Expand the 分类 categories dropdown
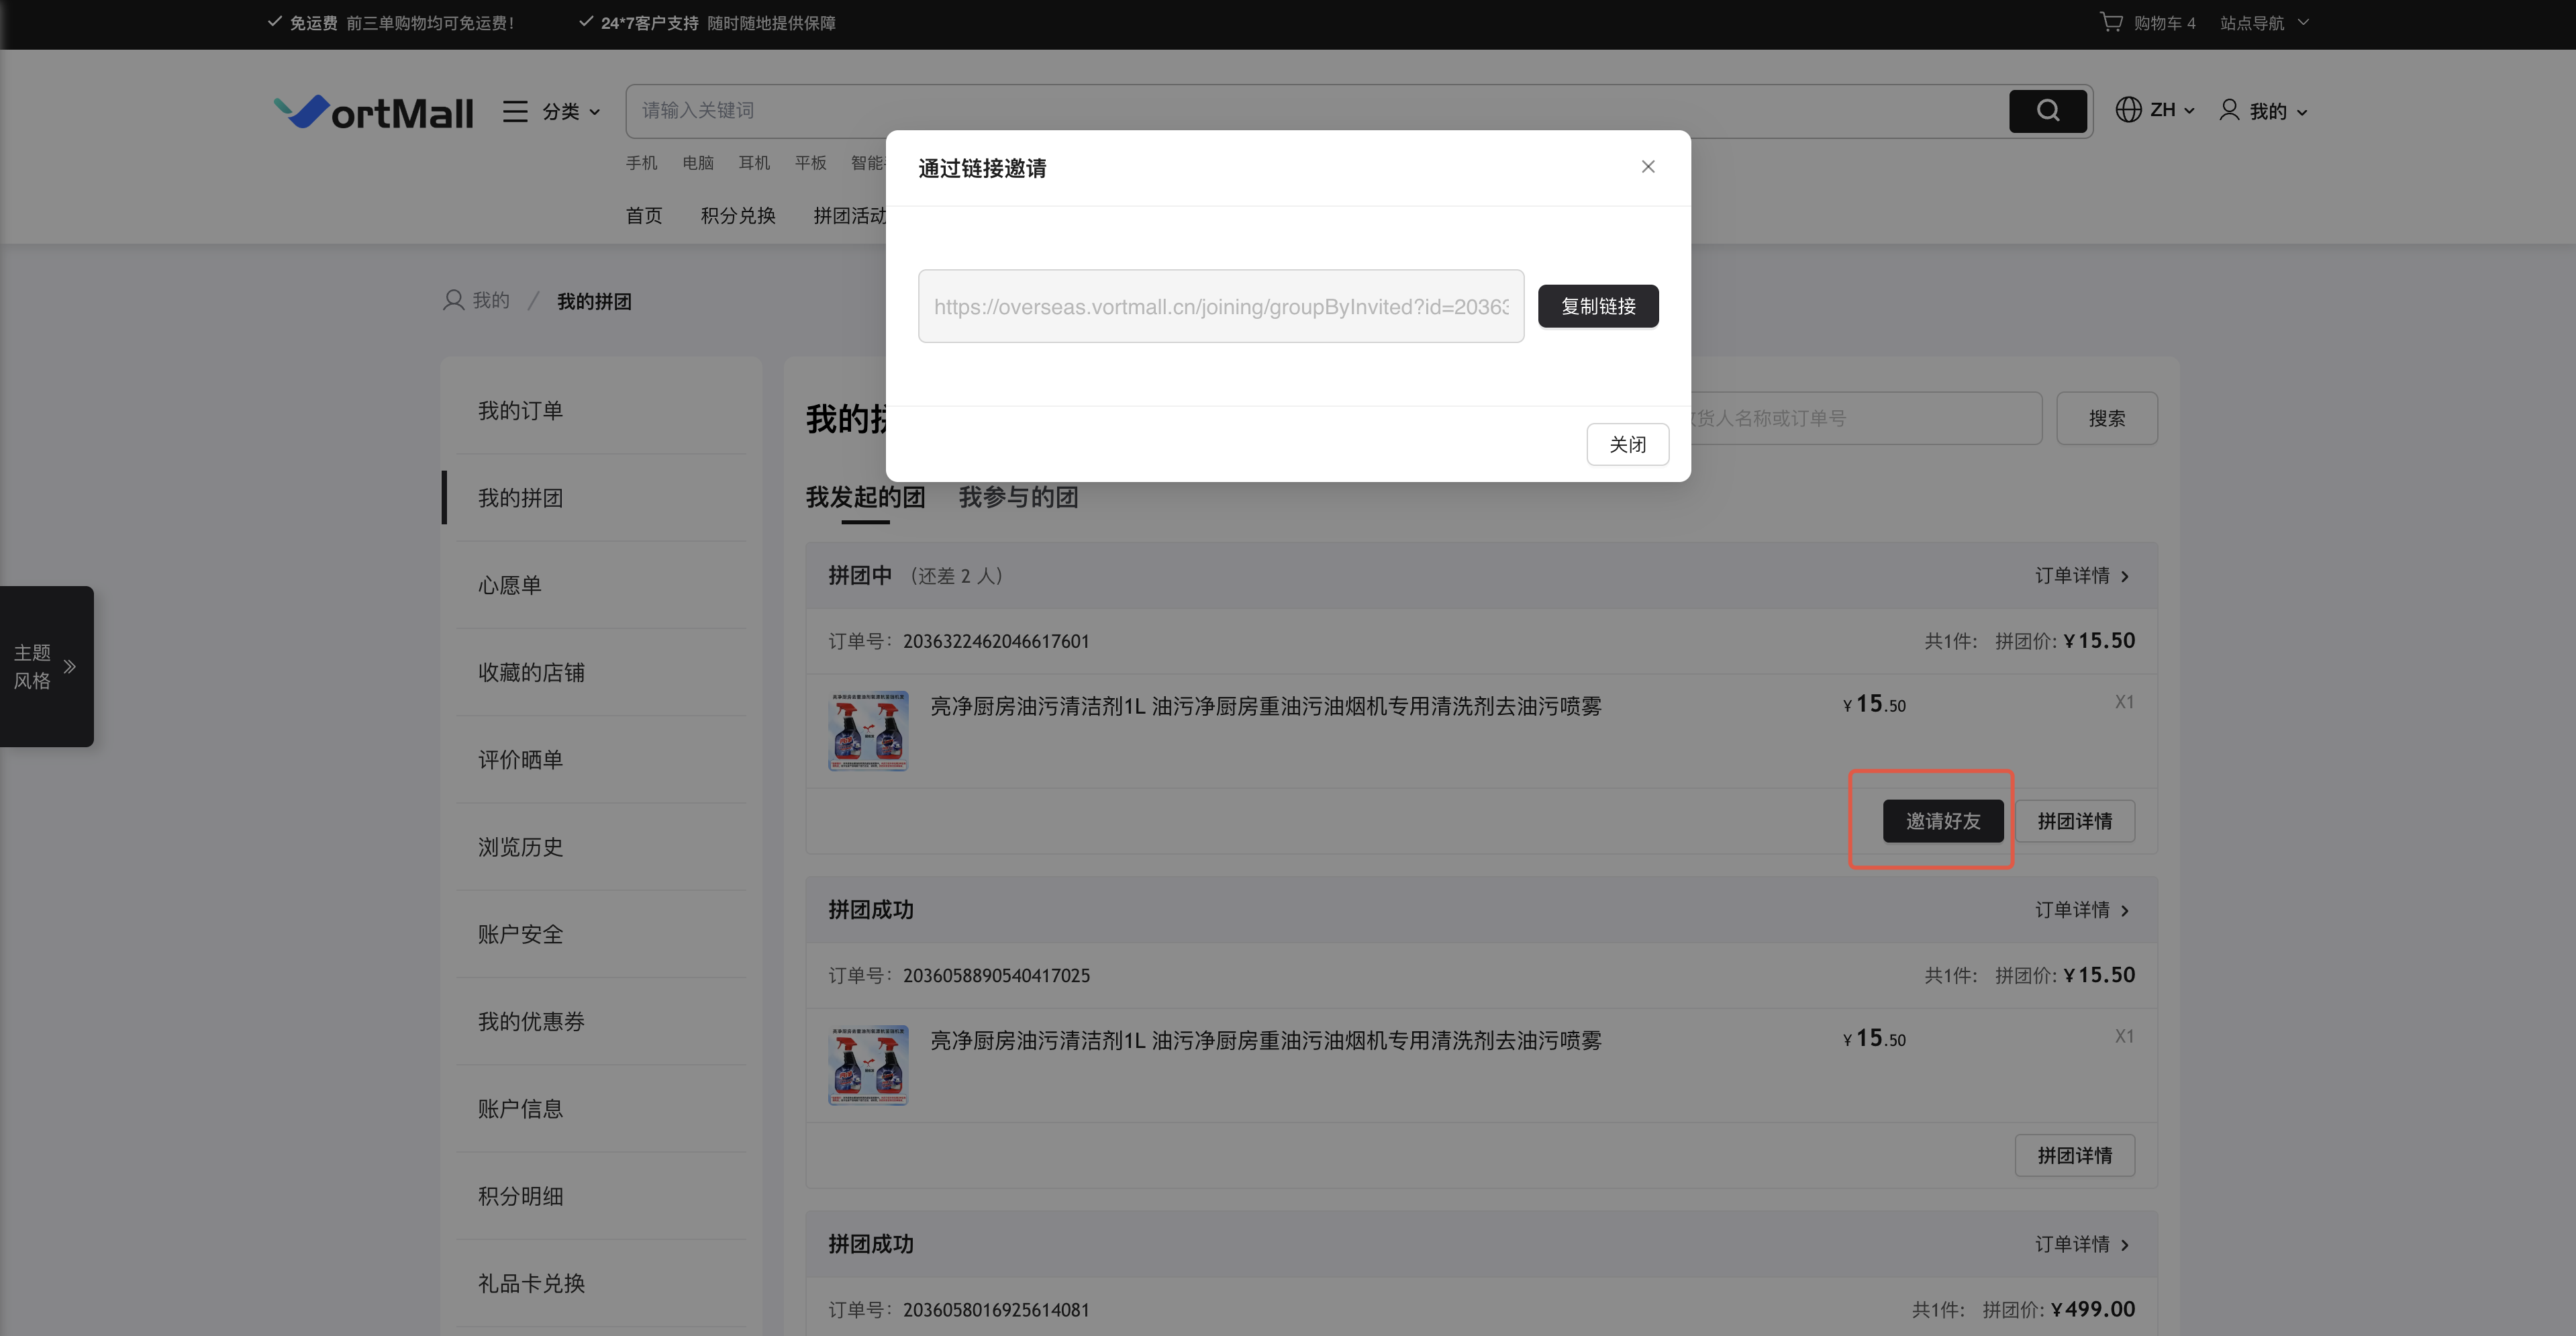The height and width of the screenshot is (1336, 2576). coord(571,111)
